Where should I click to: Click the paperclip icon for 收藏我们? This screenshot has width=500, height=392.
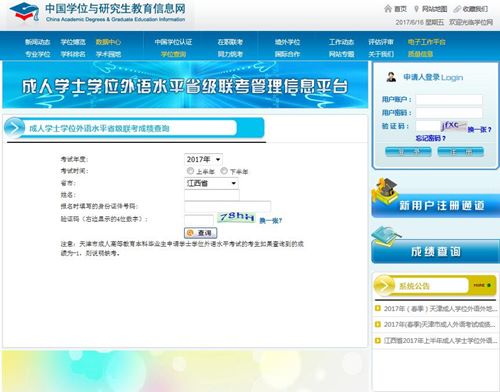(x=457, y=9)
